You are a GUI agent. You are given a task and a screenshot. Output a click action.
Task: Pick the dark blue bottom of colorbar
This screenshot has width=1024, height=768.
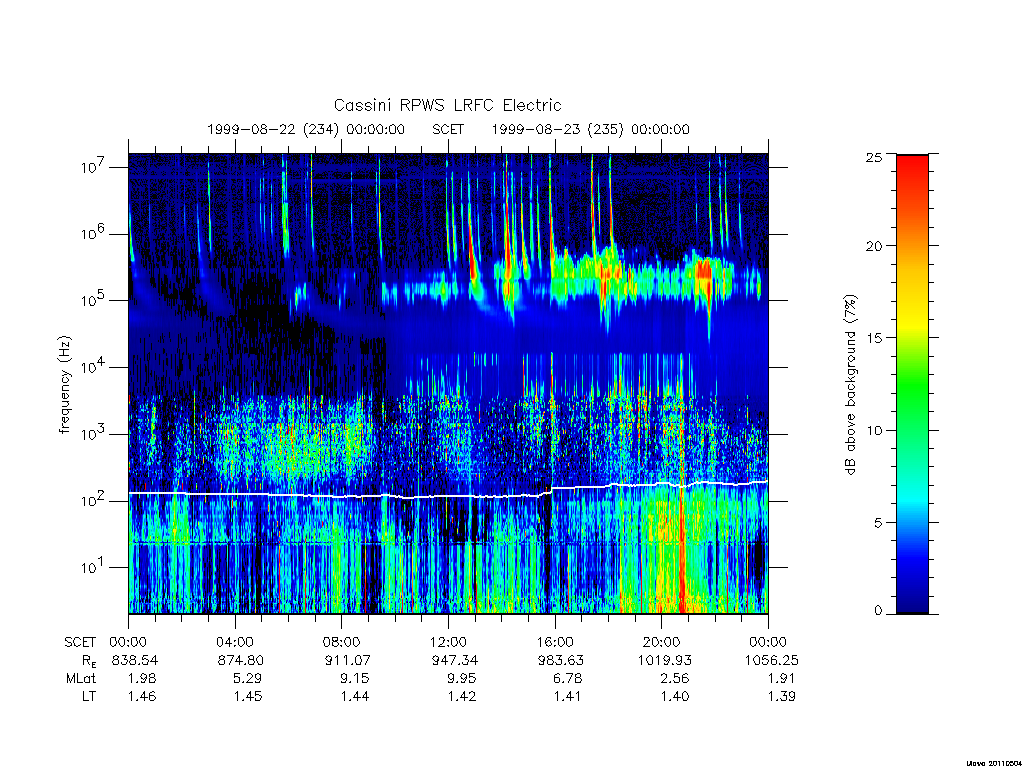912,604
